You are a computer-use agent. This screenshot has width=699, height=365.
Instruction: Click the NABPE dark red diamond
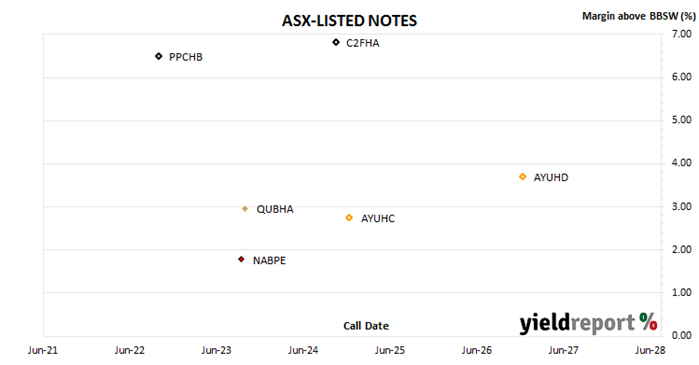point(241,259)
